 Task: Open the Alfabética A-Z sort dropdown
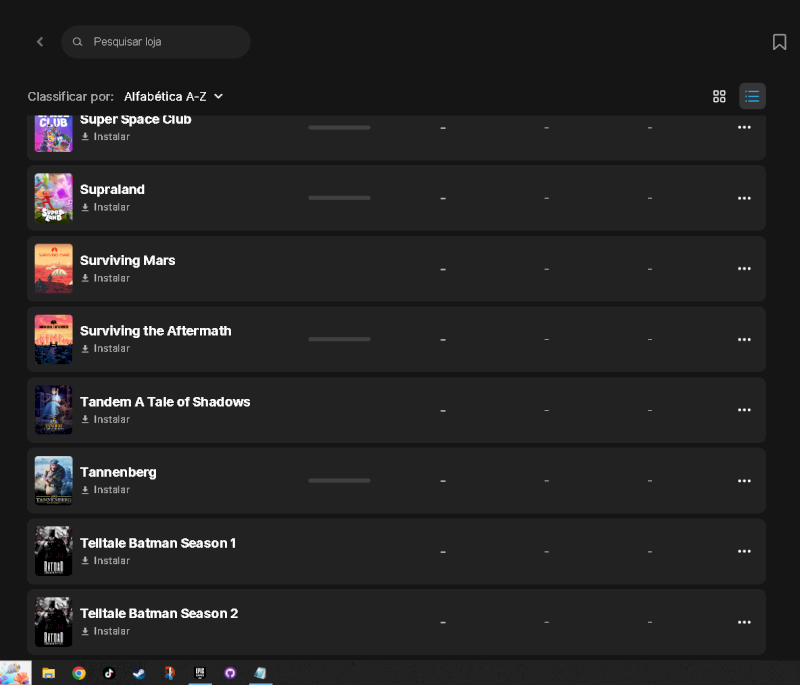[x=173, y=96]
